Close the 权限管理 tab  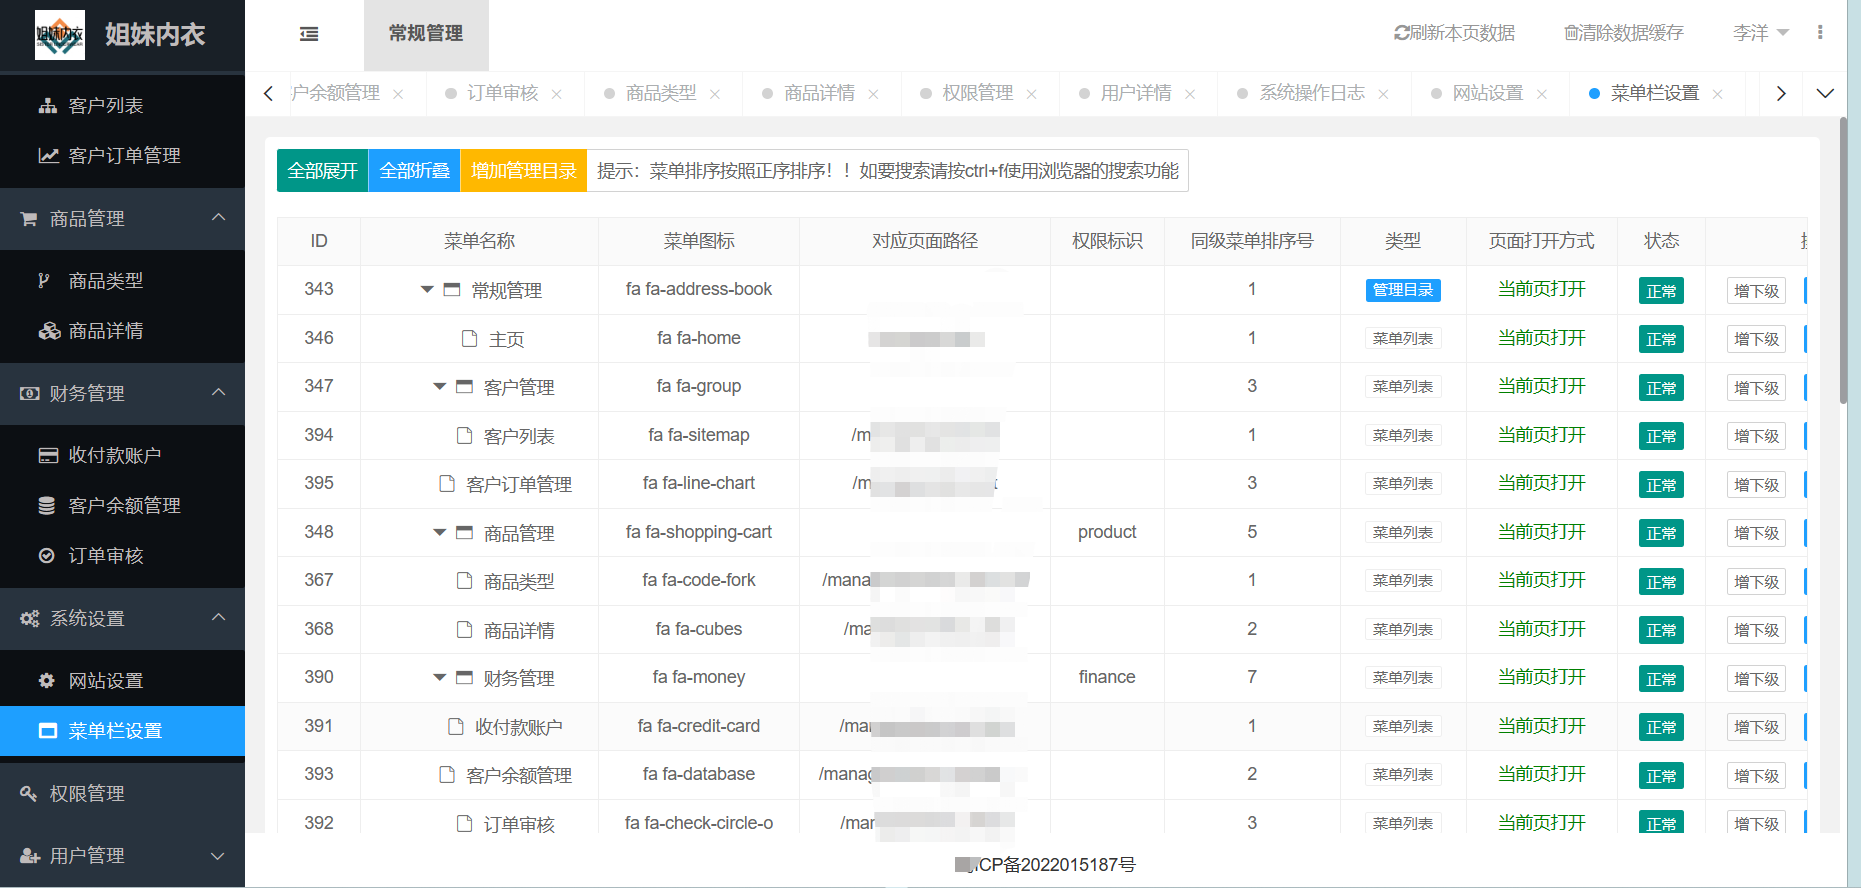1032,94
